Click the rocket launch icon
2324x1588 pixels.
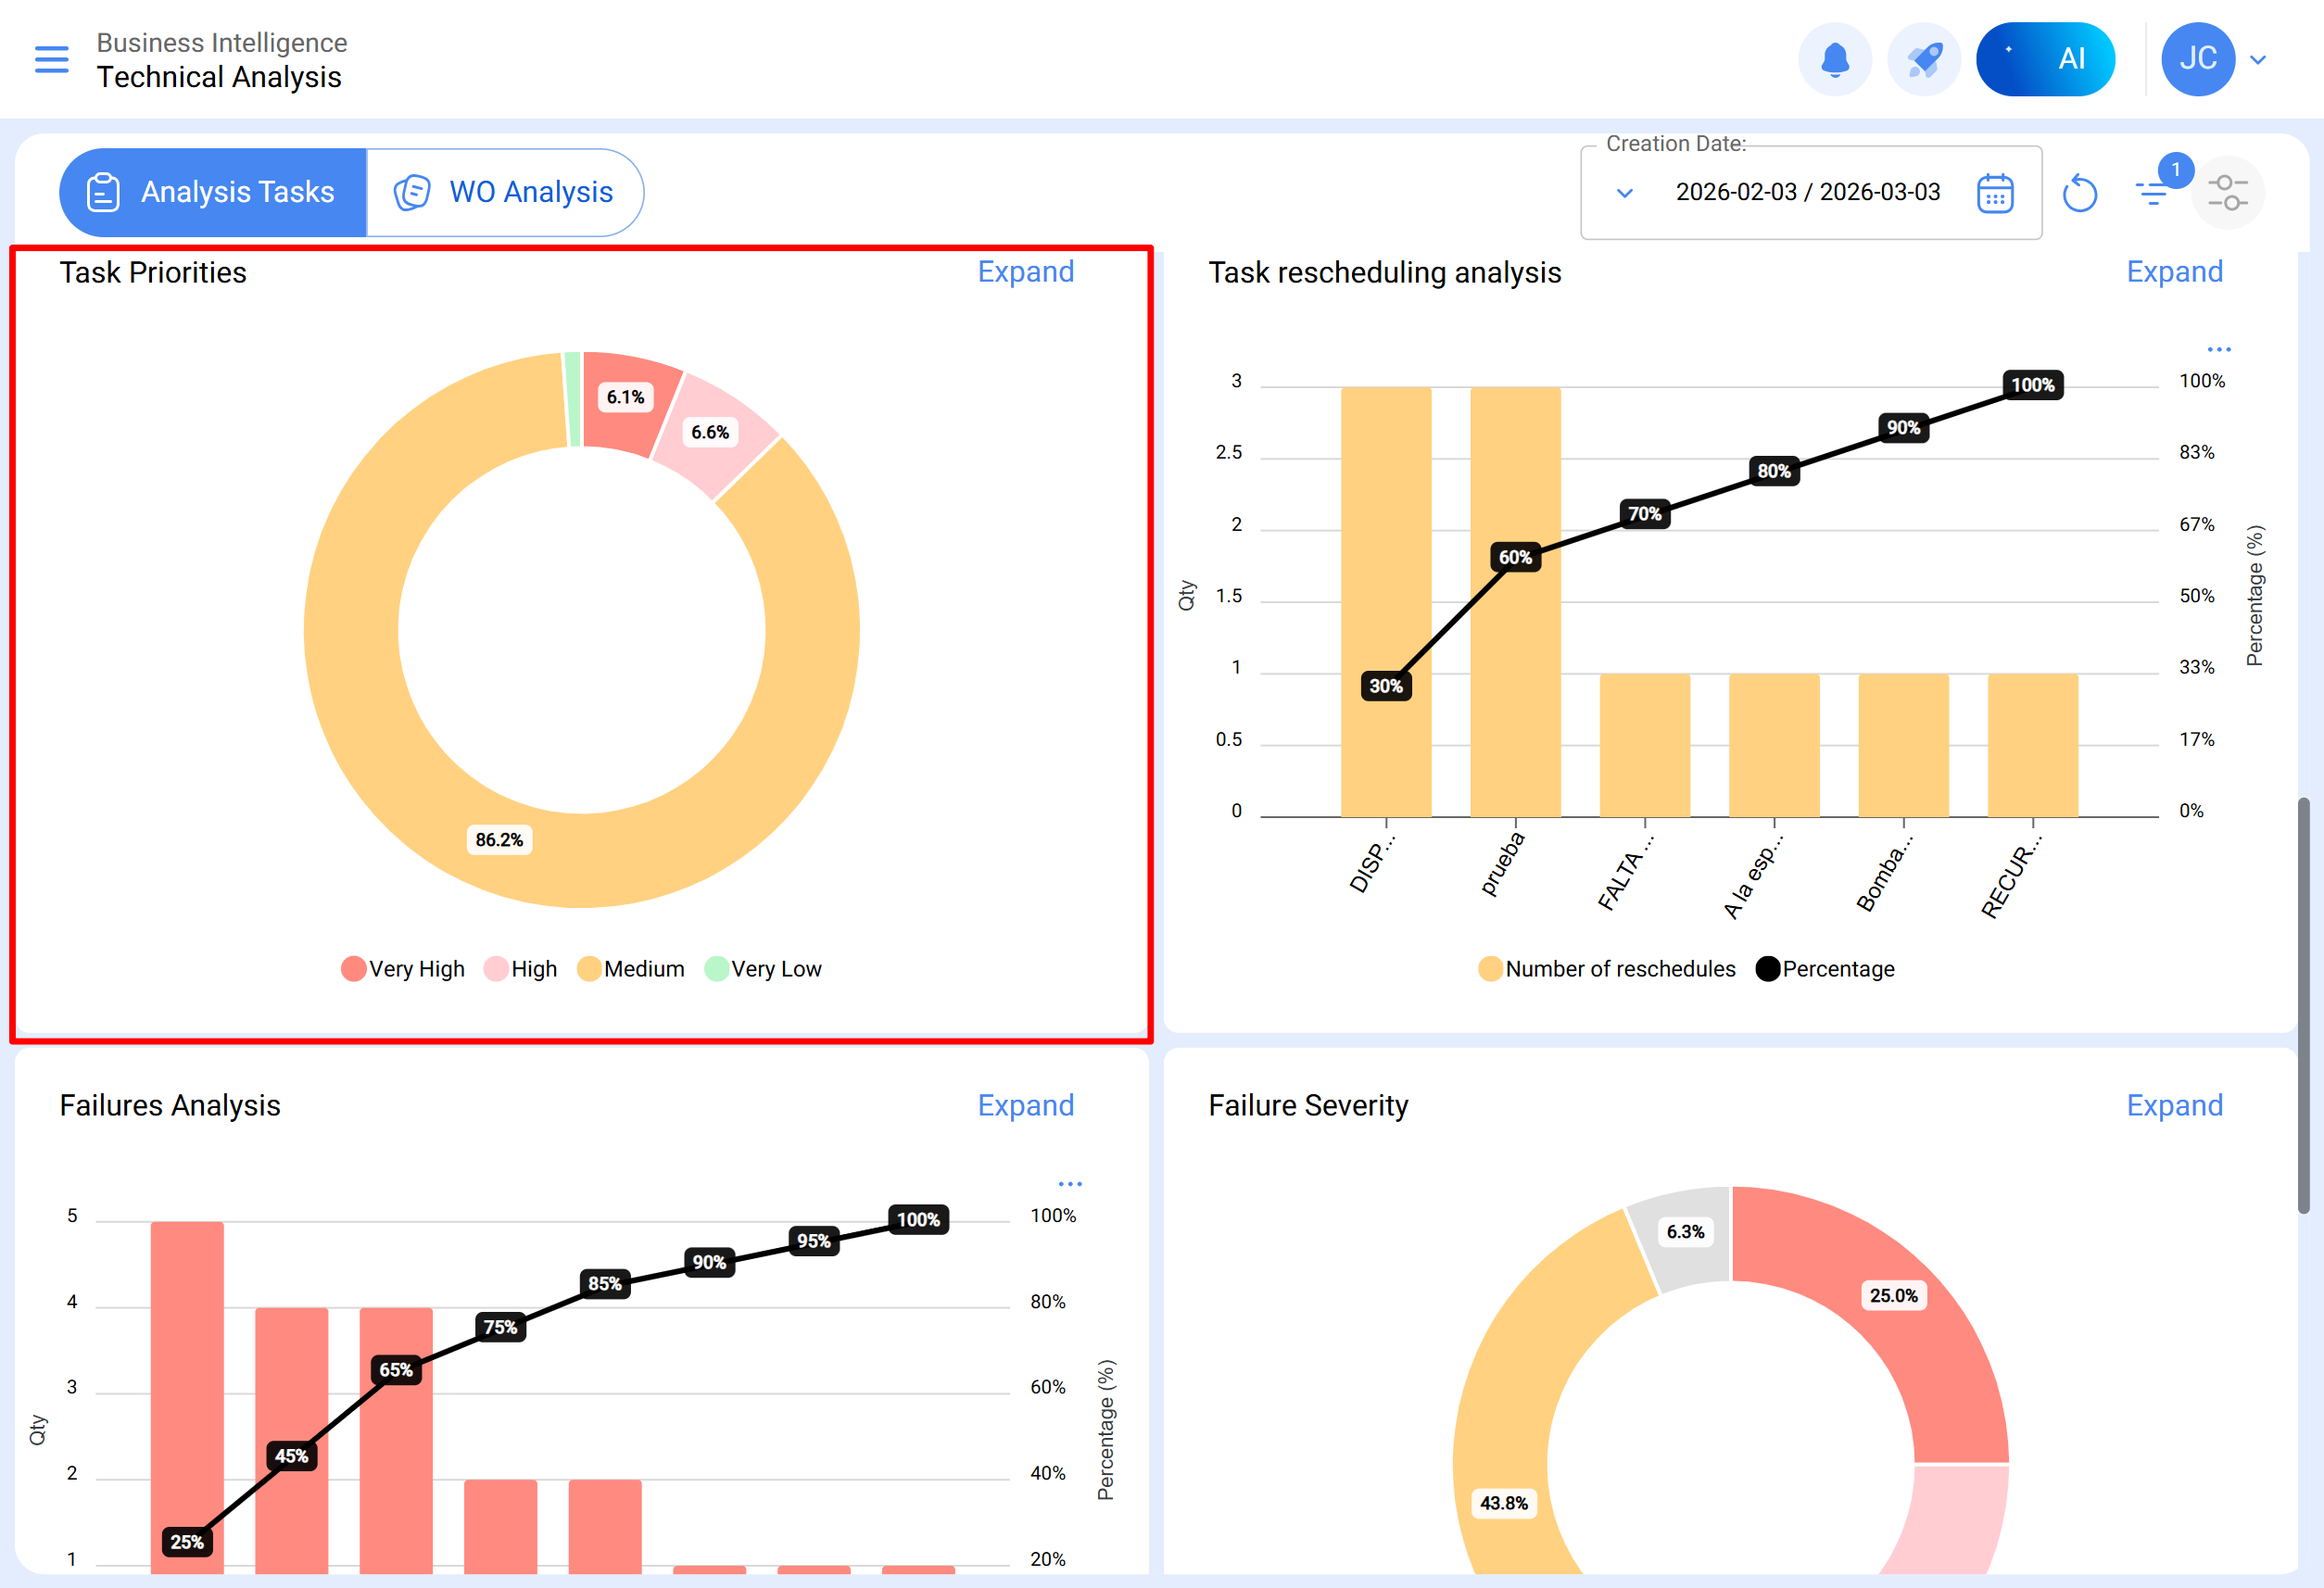[1923, 60]
